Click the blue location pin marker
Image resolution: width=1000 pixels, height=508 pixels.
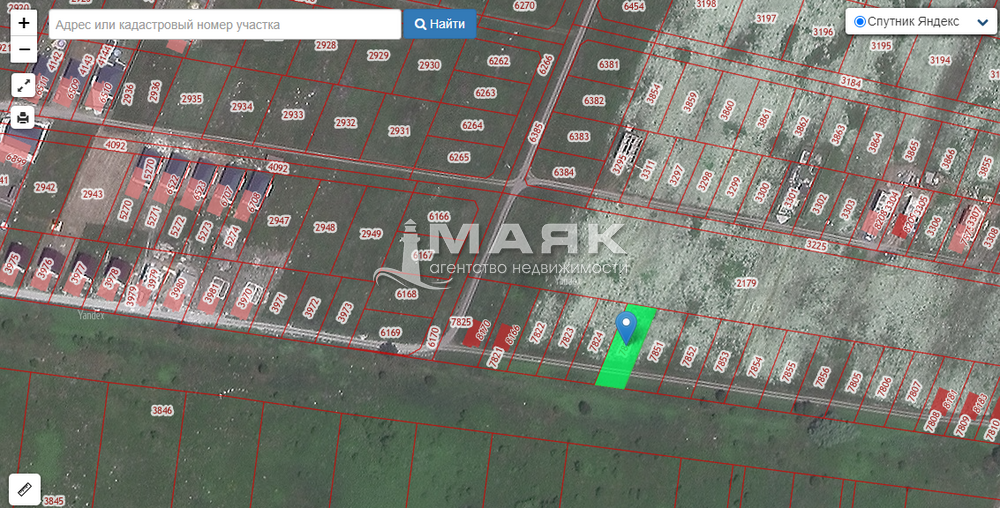click(626, 328)
